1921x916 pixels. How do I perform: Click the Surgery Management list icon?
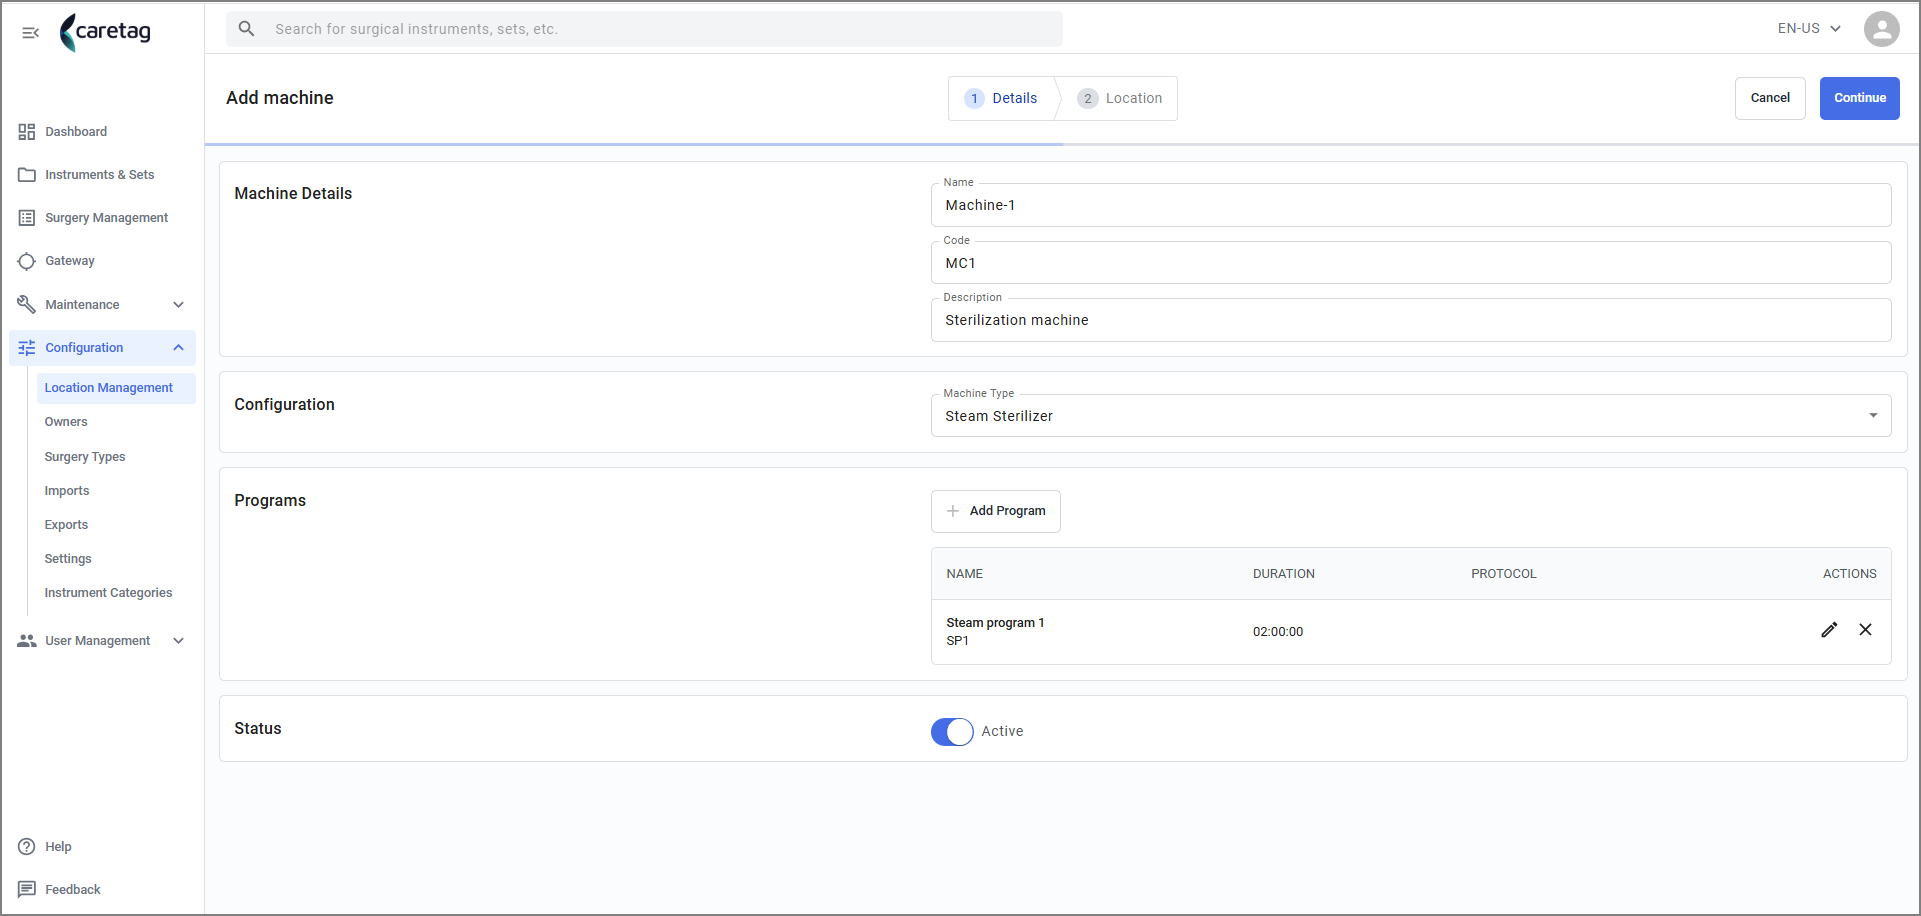coord(27,218)
